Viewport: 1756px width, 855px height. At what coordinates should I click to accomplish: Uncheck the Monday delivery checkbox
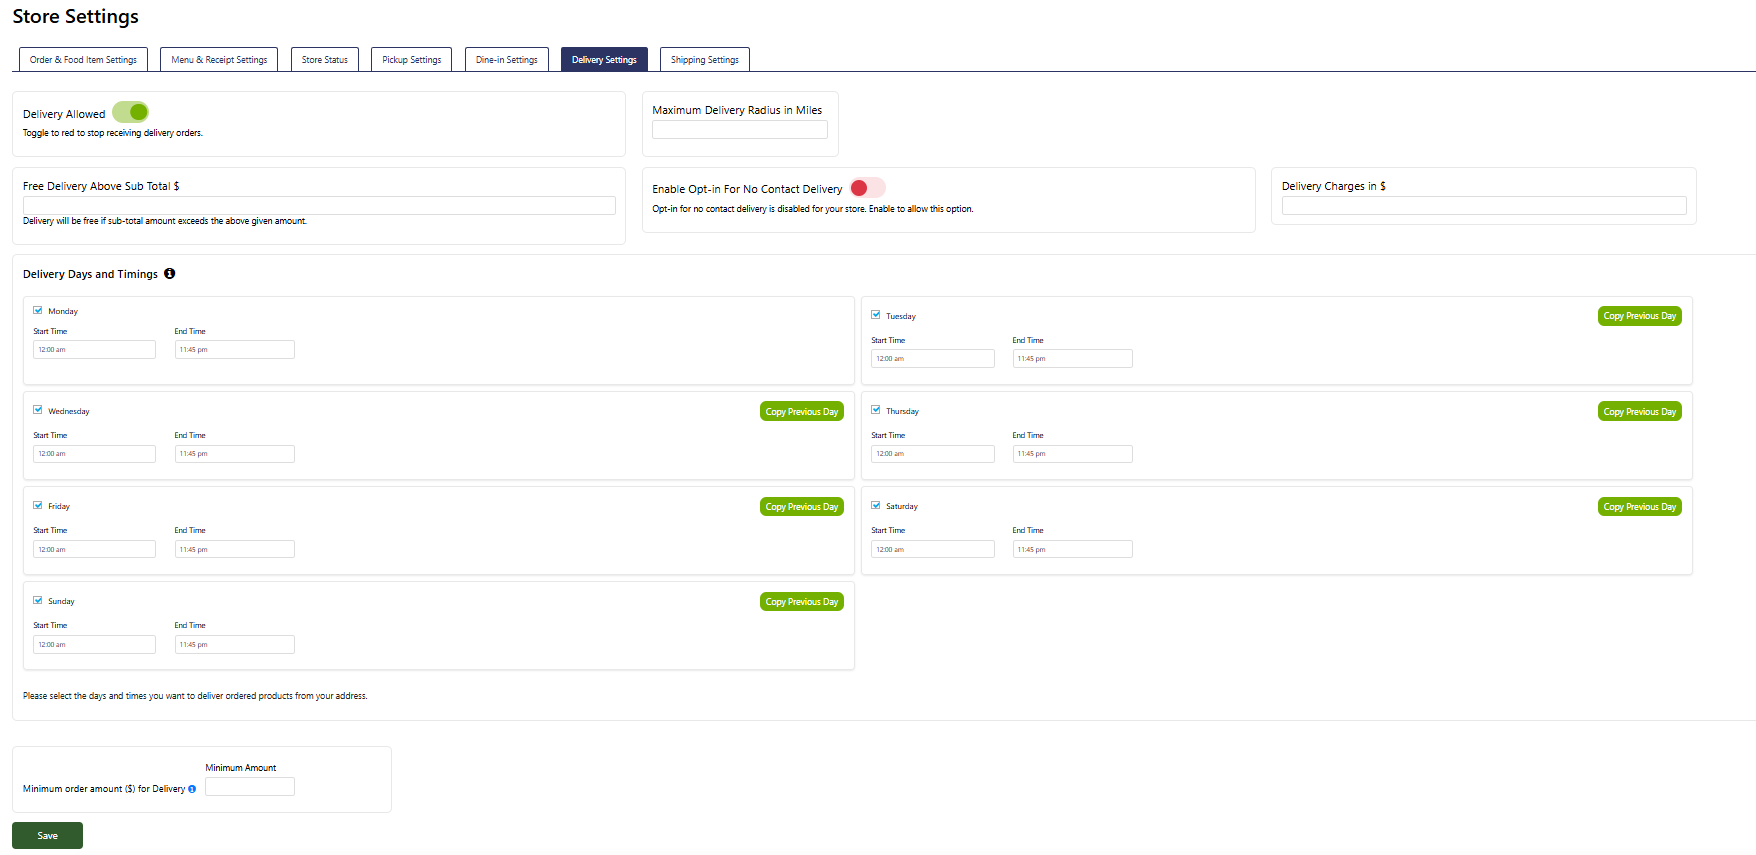(38, 311)
